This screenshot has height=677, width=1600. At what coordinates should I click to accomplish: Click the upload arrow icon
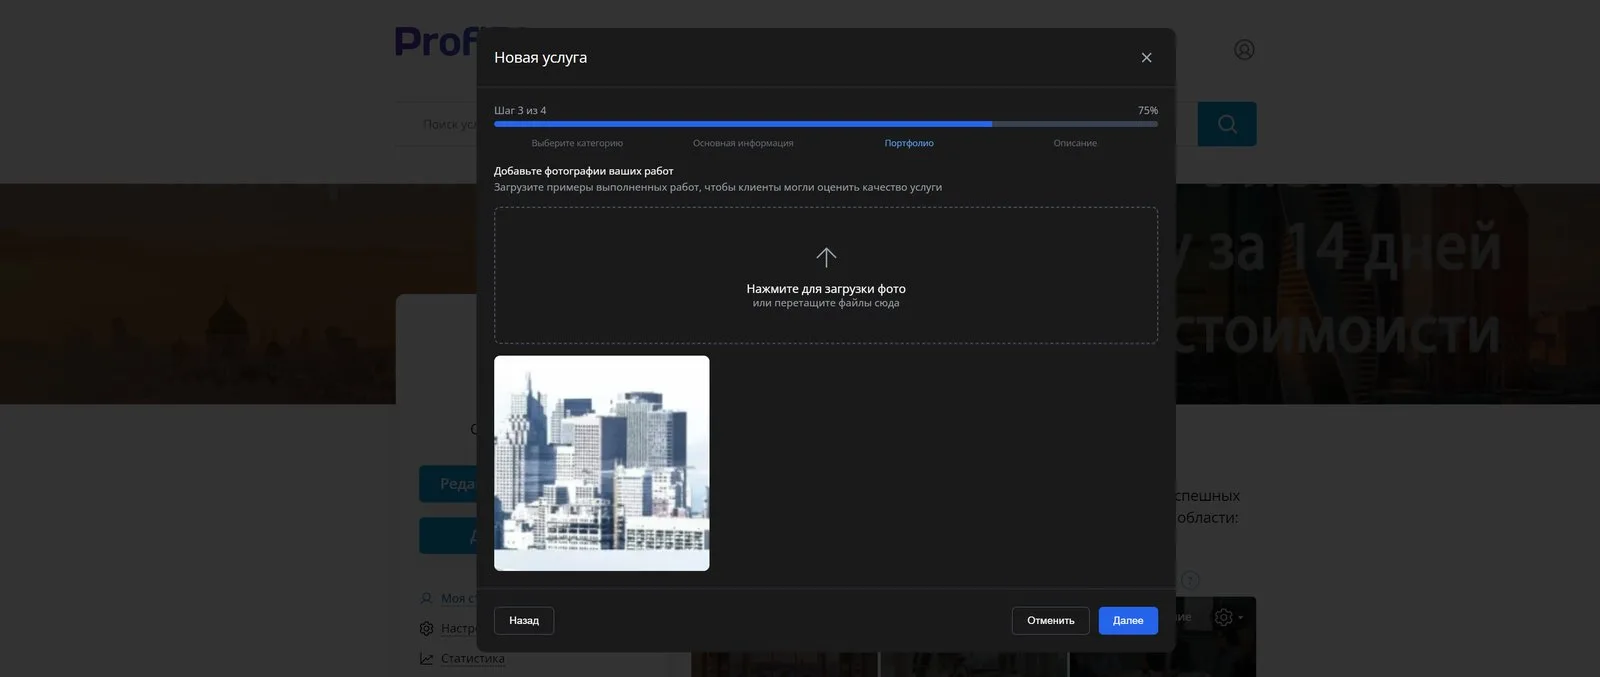pos(826,258)
